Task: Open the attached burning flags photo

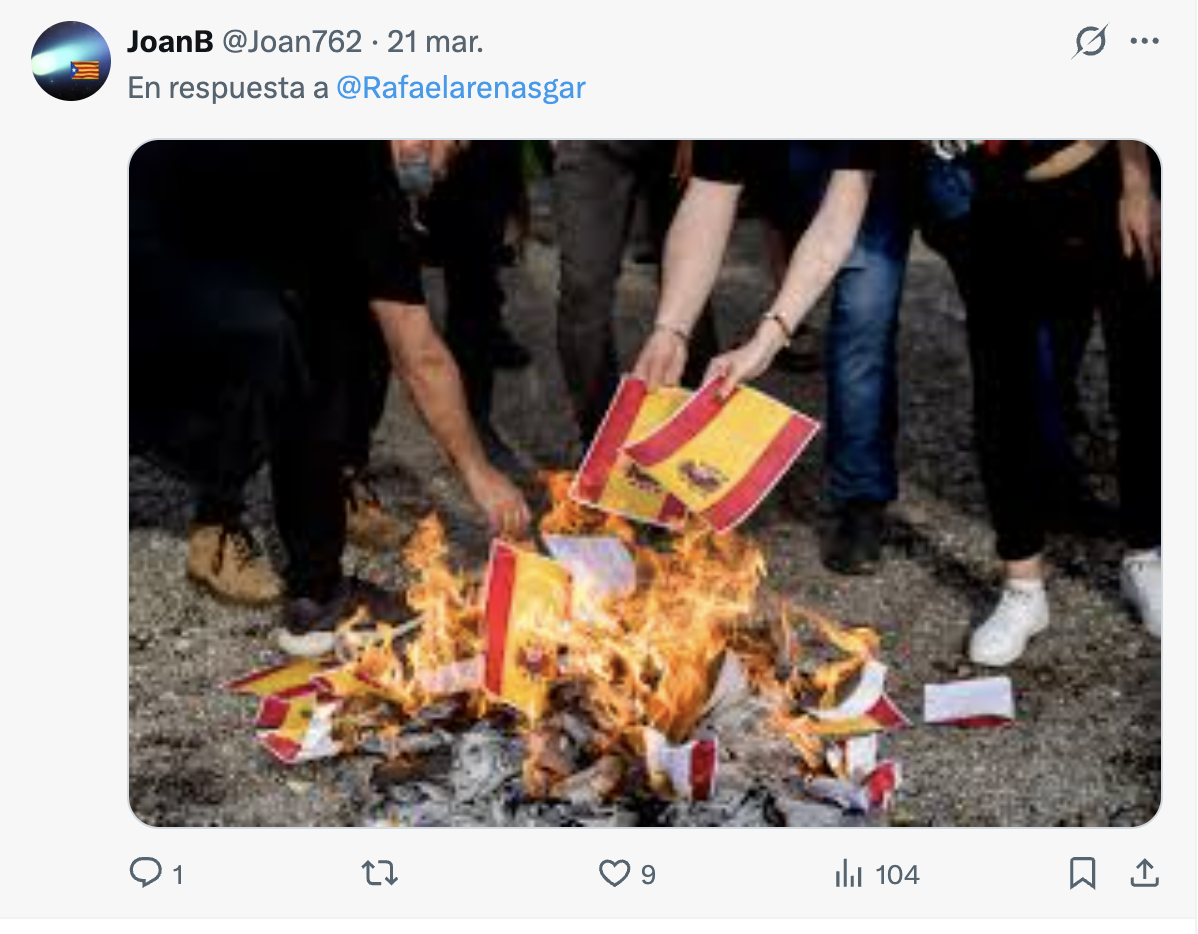Action: tap(645, 483)
